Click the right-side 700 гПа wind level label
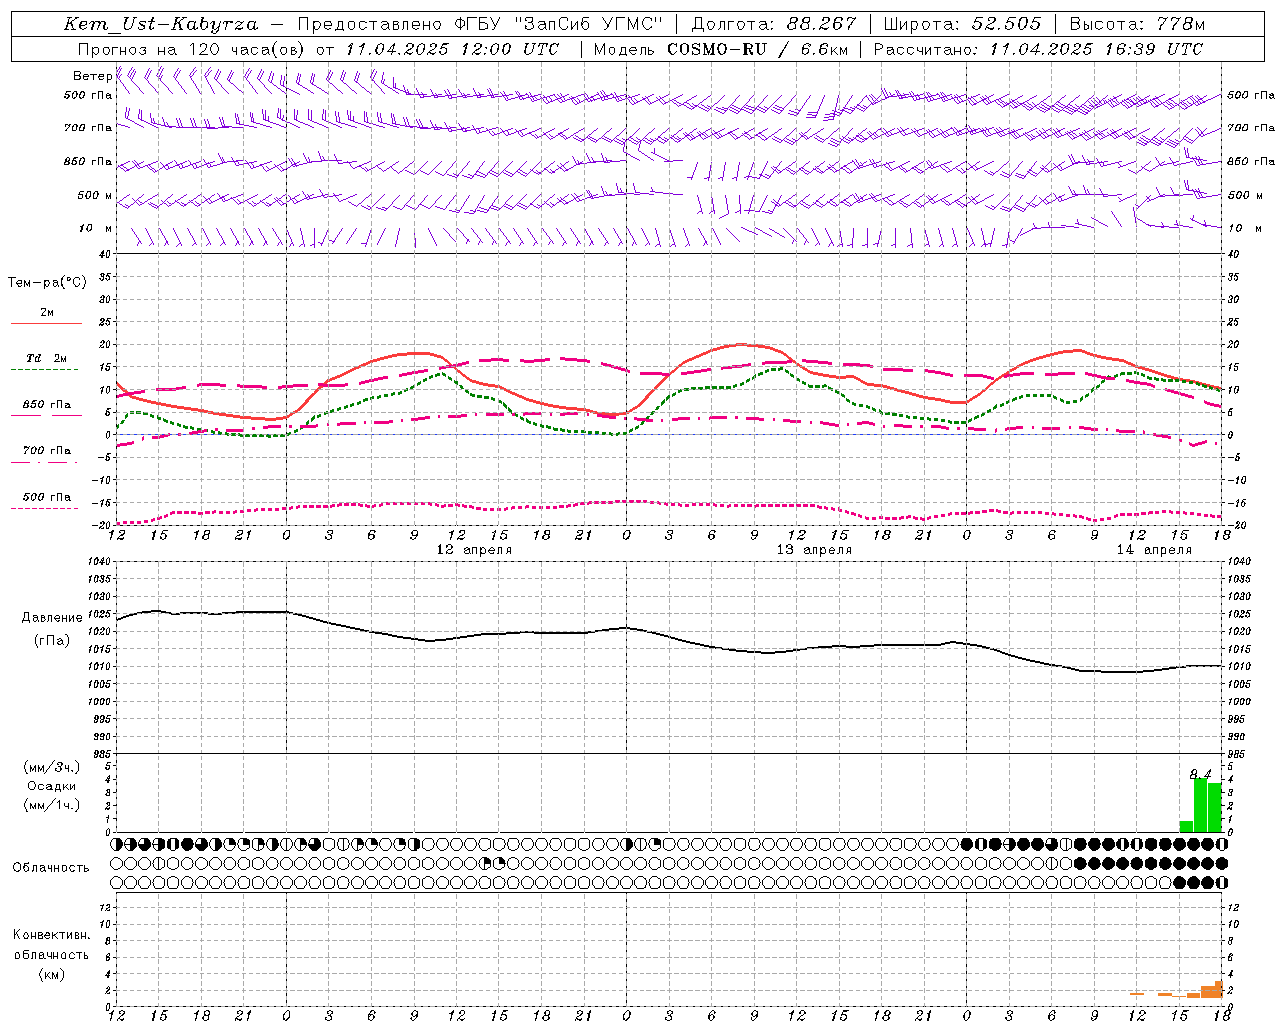Image resolution: width=1280 pixels, height=1024 pixels. (x=1251, y=128)
